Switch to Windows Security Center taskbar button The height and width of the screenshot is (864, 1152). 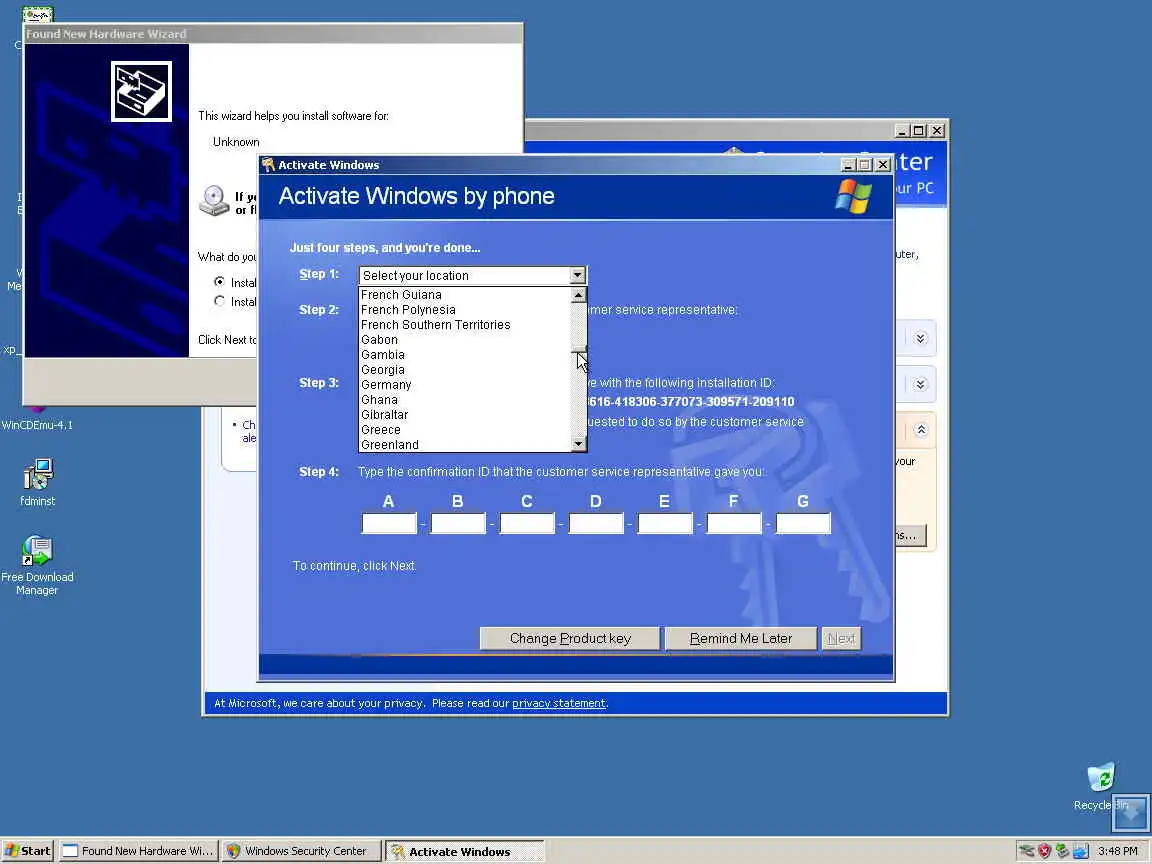(x=302, y=851)
